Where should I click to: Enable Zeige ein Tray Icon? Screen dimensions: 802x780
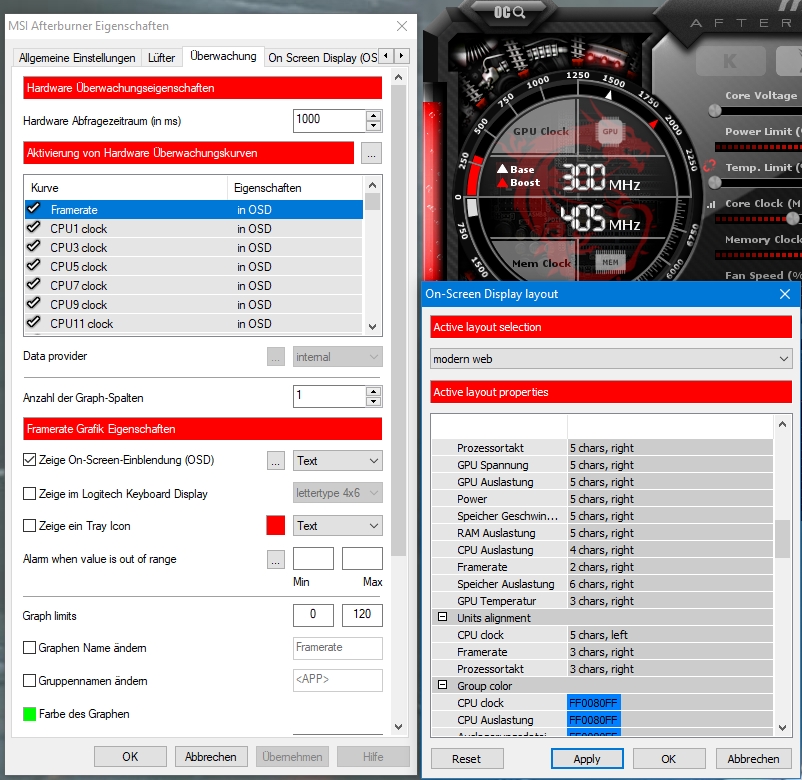[30, 526]
